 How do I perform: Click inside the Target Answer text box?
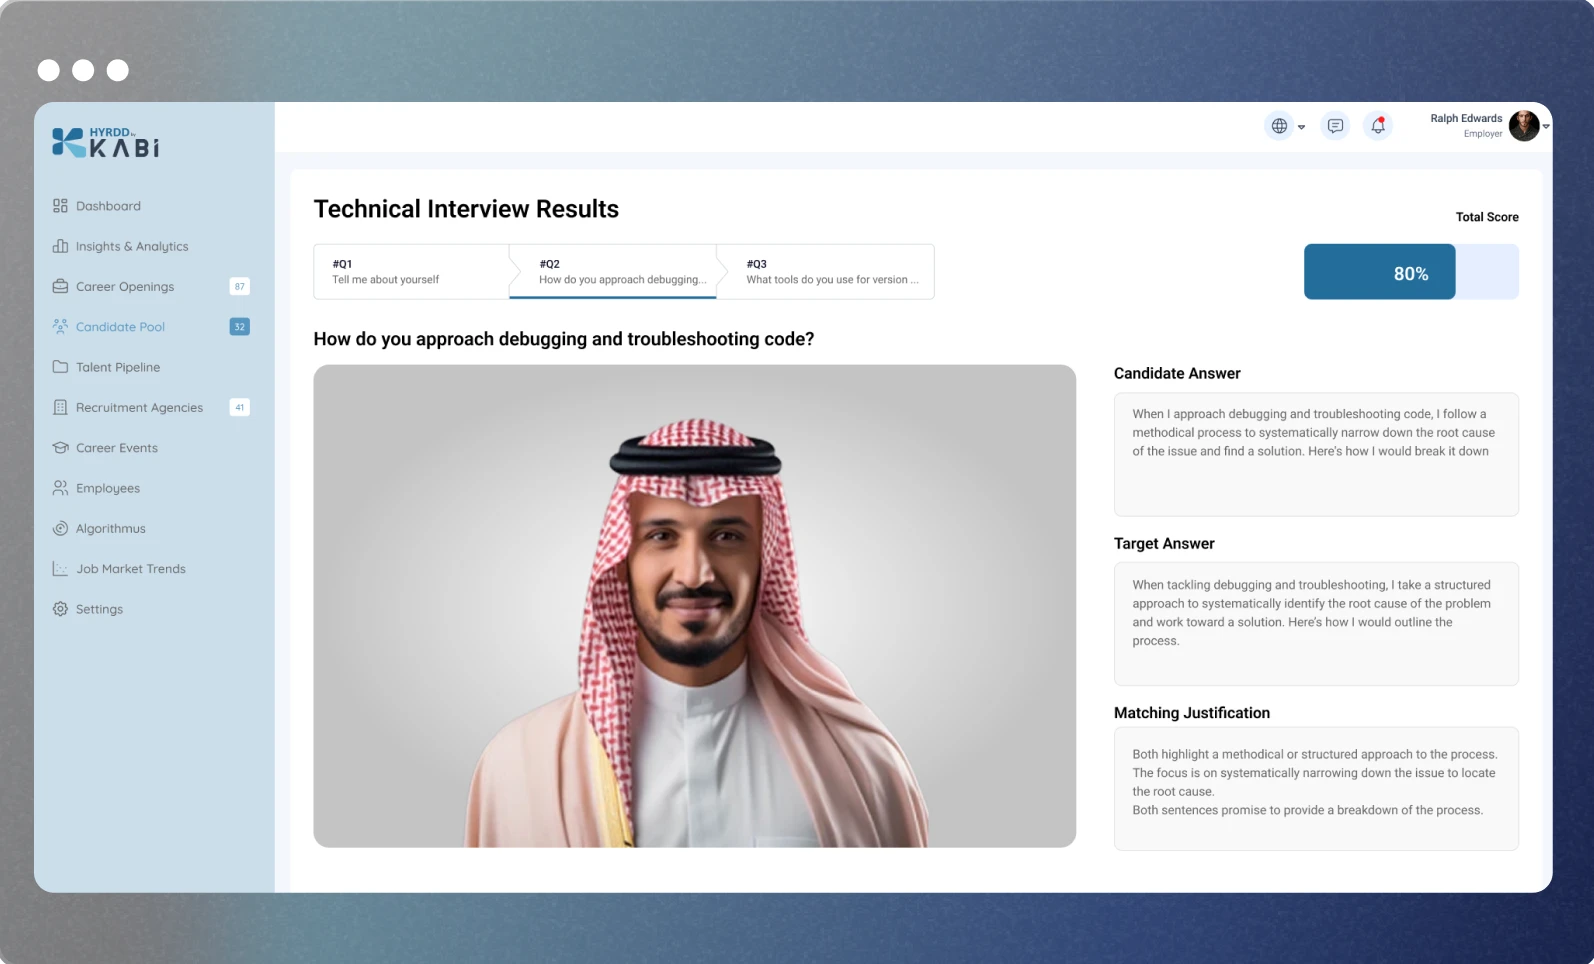pos(1316,624)
